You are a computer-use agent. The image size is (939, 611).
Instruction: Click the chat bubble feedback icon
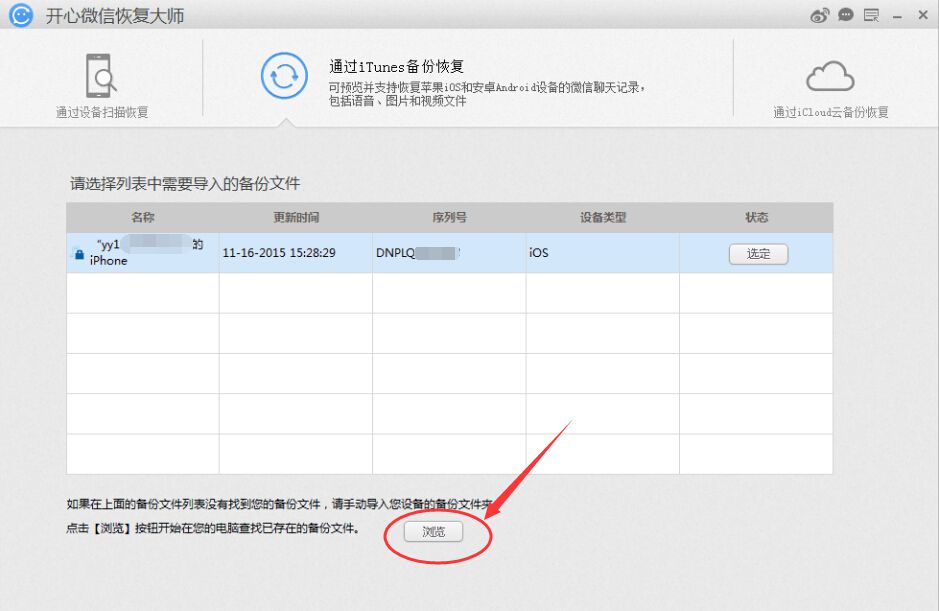[846, 15]
